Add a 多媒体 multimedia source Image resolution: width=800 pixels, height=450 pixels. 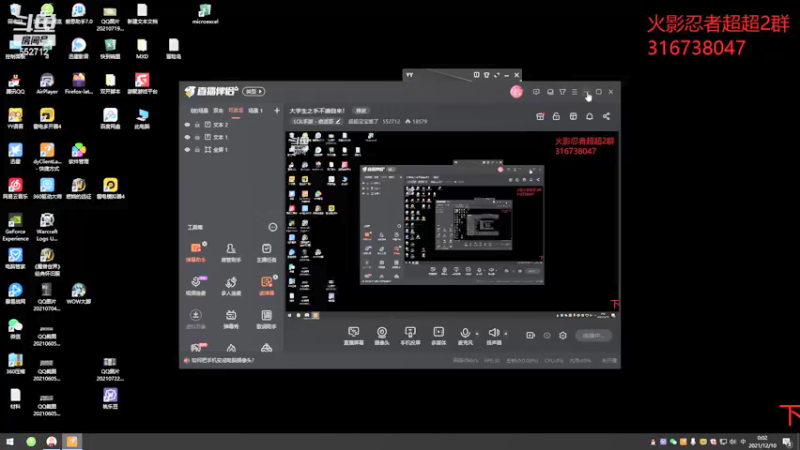(438, 336)
